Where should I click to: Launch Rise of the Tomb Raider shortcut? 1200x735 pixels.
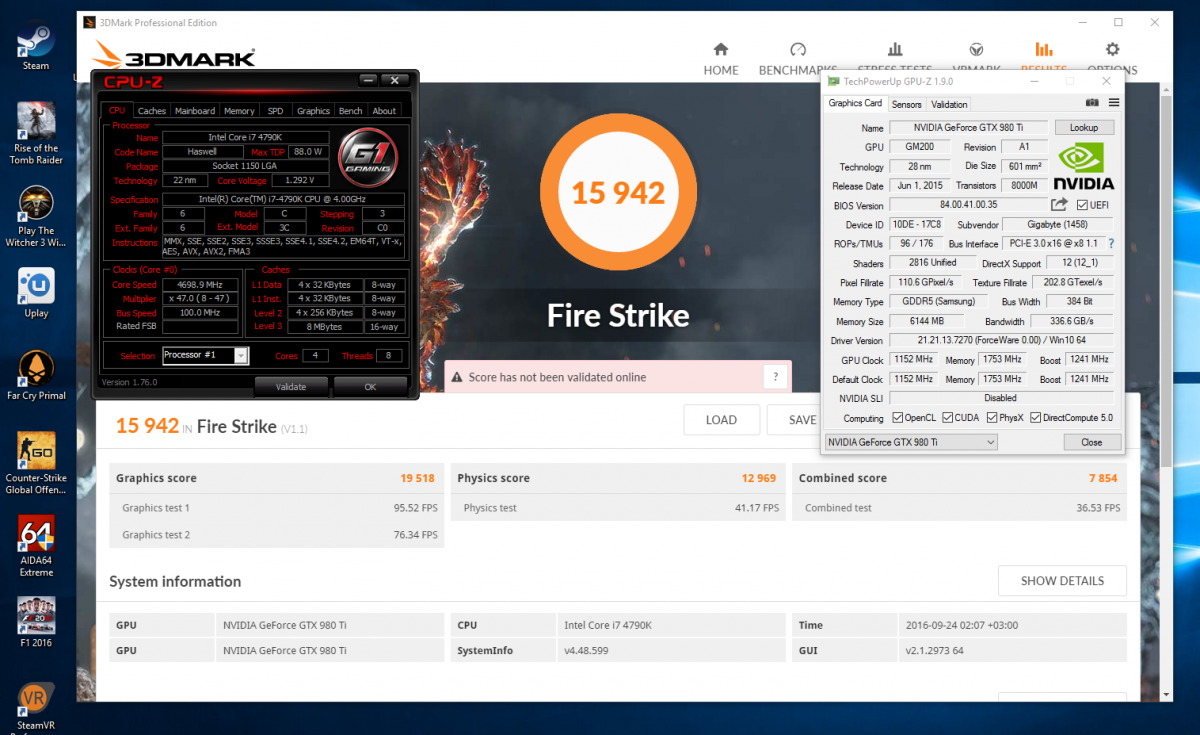pos(36,133)
